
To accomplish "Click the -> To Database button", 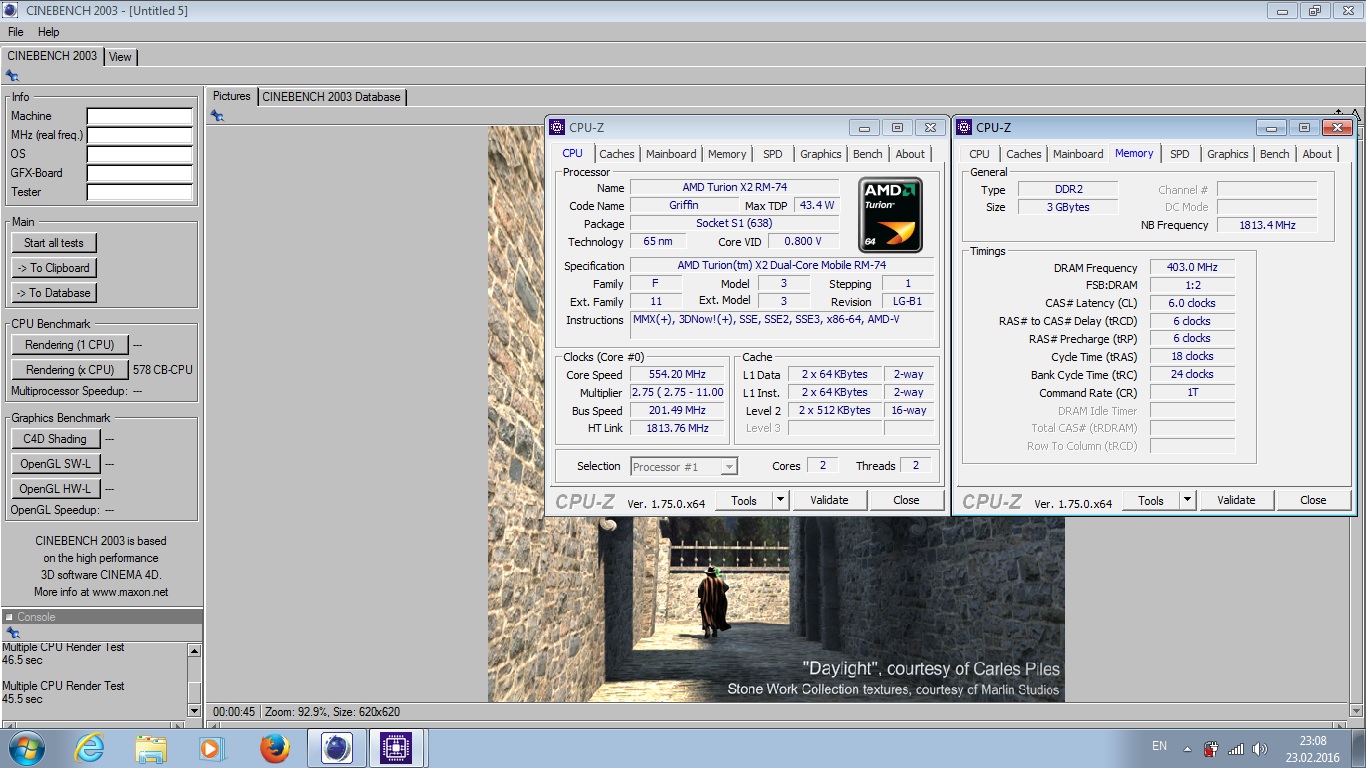I will click(54, 293).
